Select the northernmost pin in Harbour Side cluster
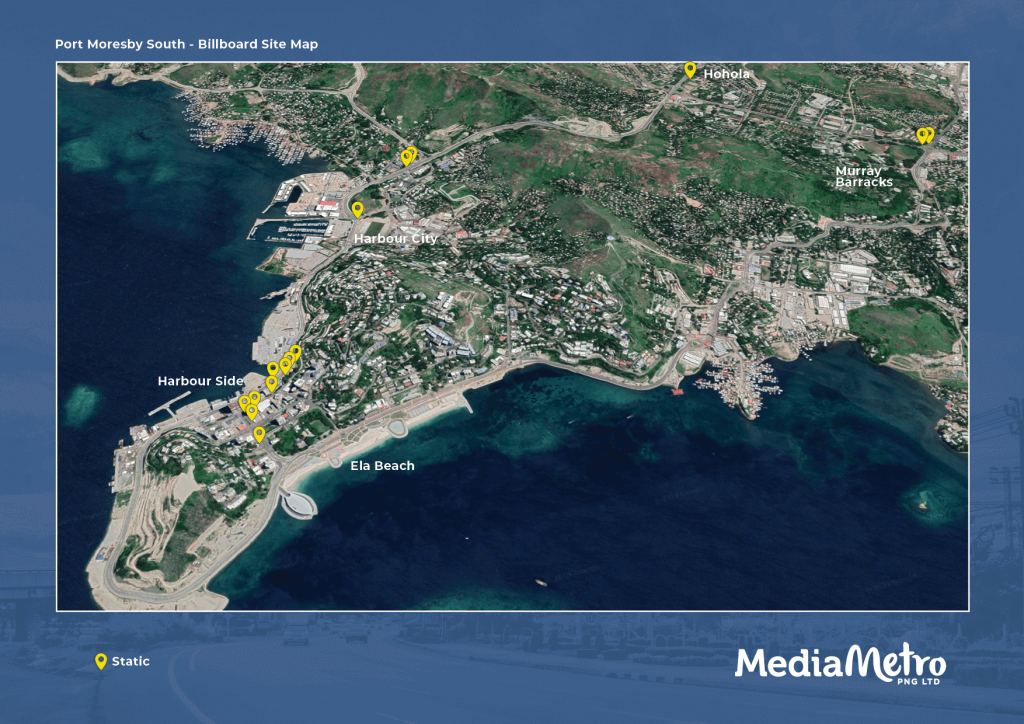This screenshot has height=724, width=1024. pos(295,352)
